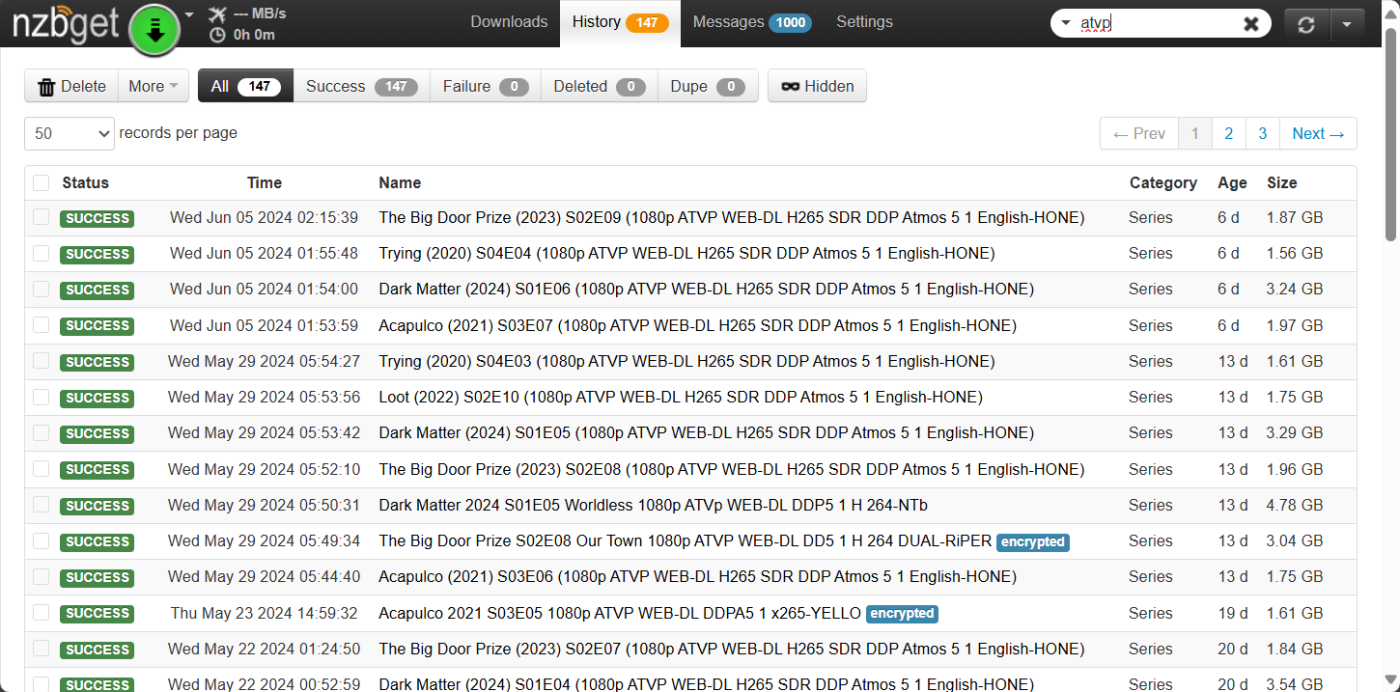Open the More dropdown menu
The width and height of the screenshot is (1400, 692).
(152, 86)
